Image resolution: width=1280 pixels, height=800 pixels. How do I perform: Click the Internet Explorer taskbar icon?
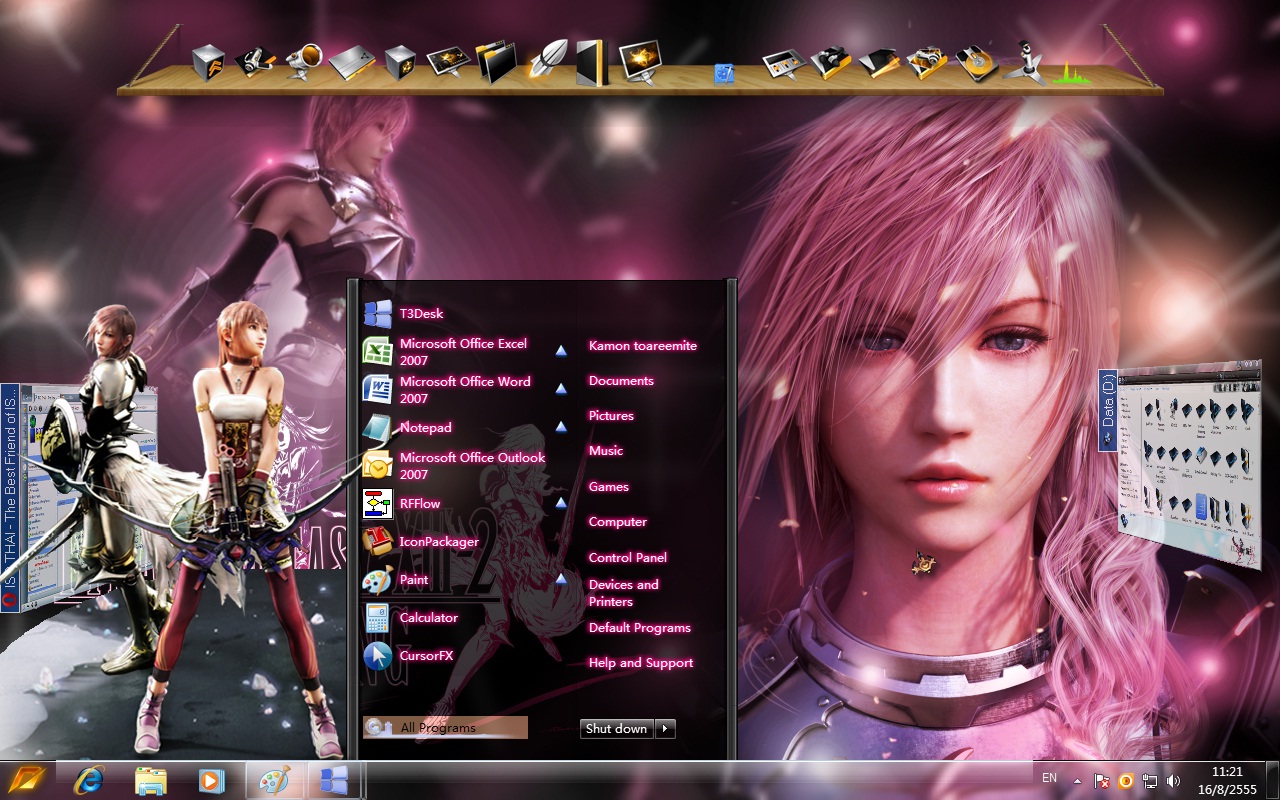coord(90,780)
